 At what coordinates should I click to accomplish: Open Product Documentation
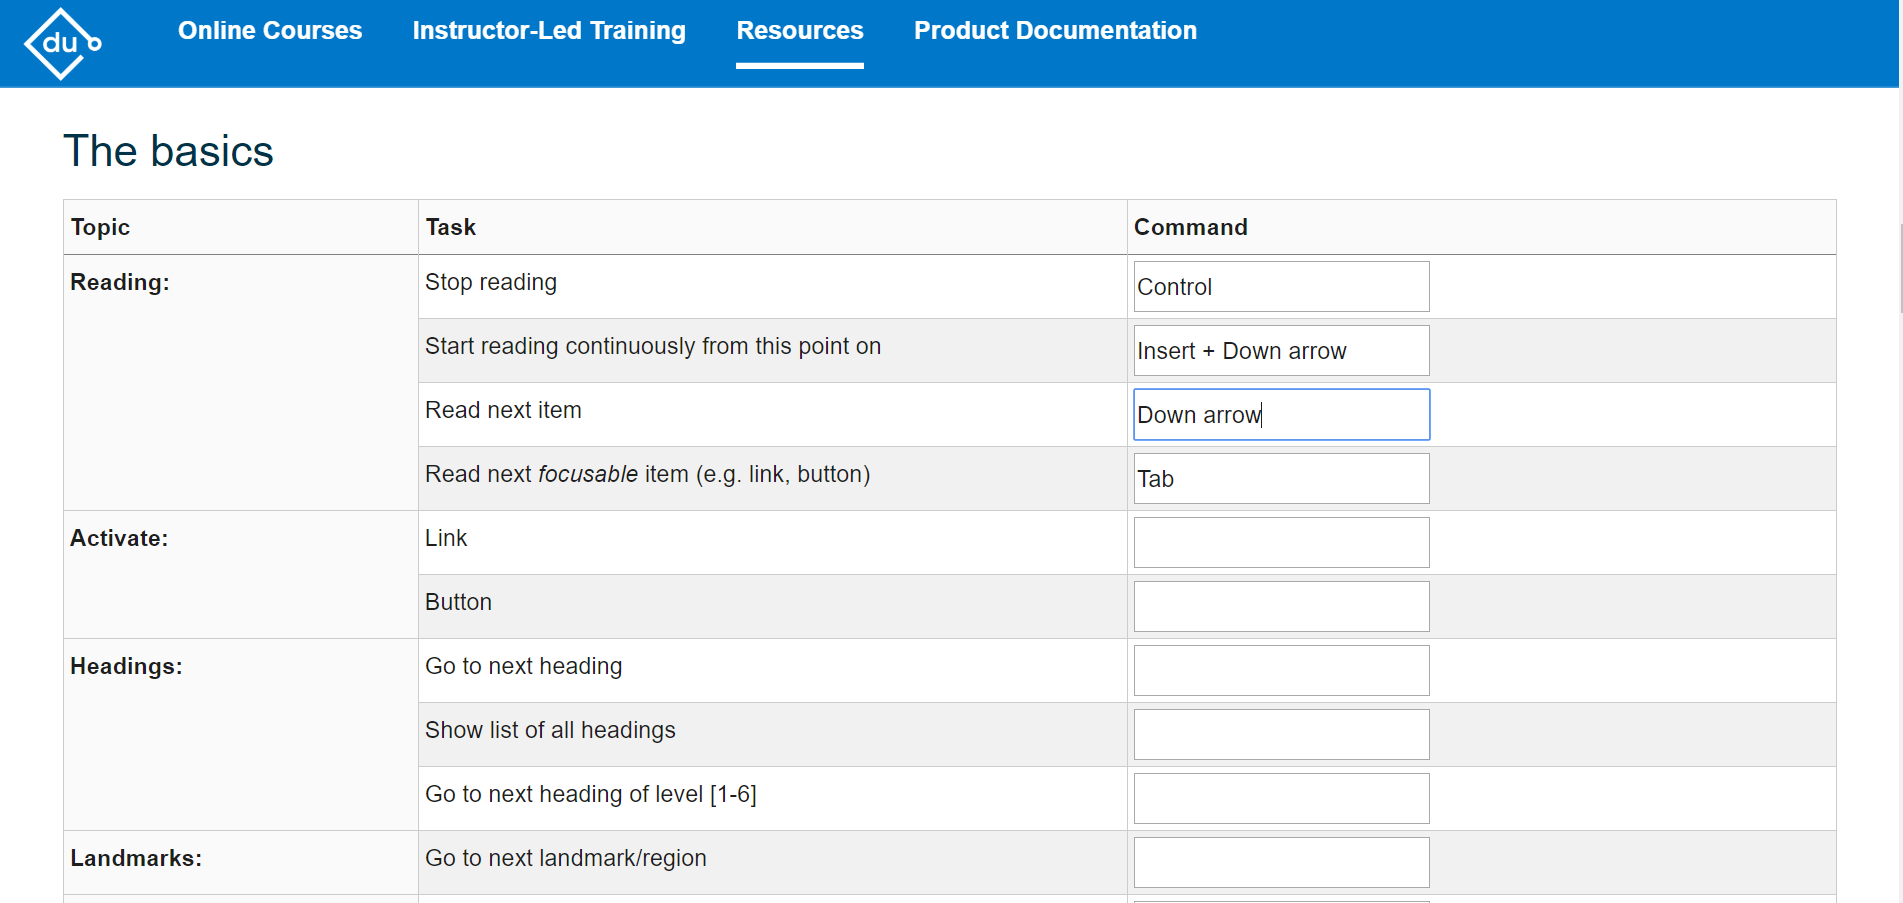tap(1055, 31)
